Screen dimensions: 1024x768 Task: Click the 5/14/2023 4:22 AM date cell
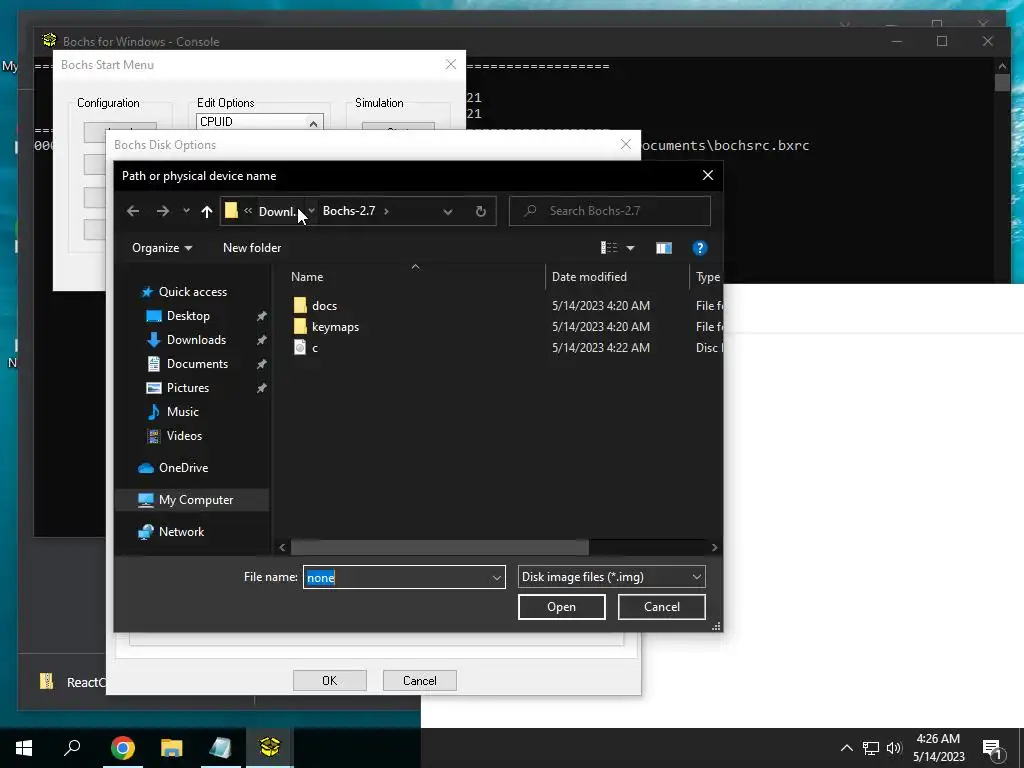(x=601, y=347)
